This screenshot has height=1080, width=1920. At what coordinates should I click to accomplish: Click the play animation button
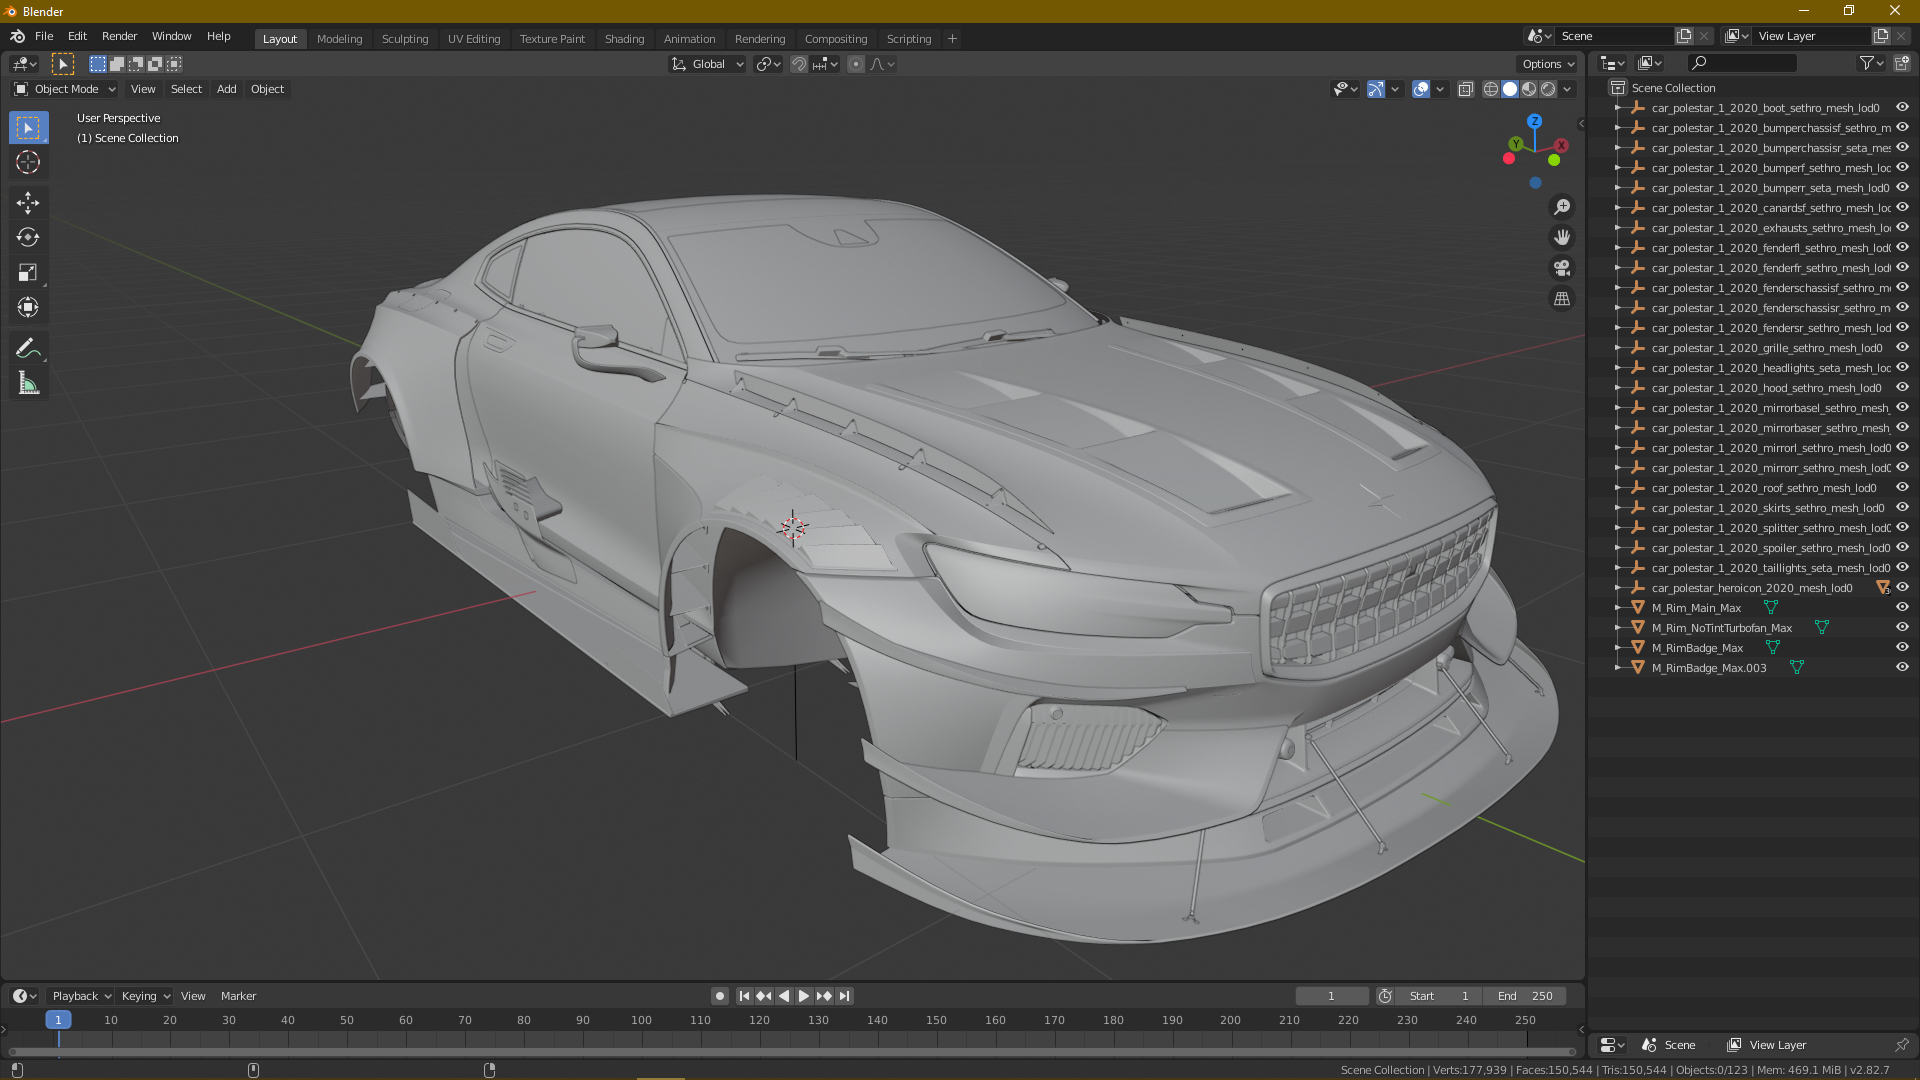tap(803, 996)
